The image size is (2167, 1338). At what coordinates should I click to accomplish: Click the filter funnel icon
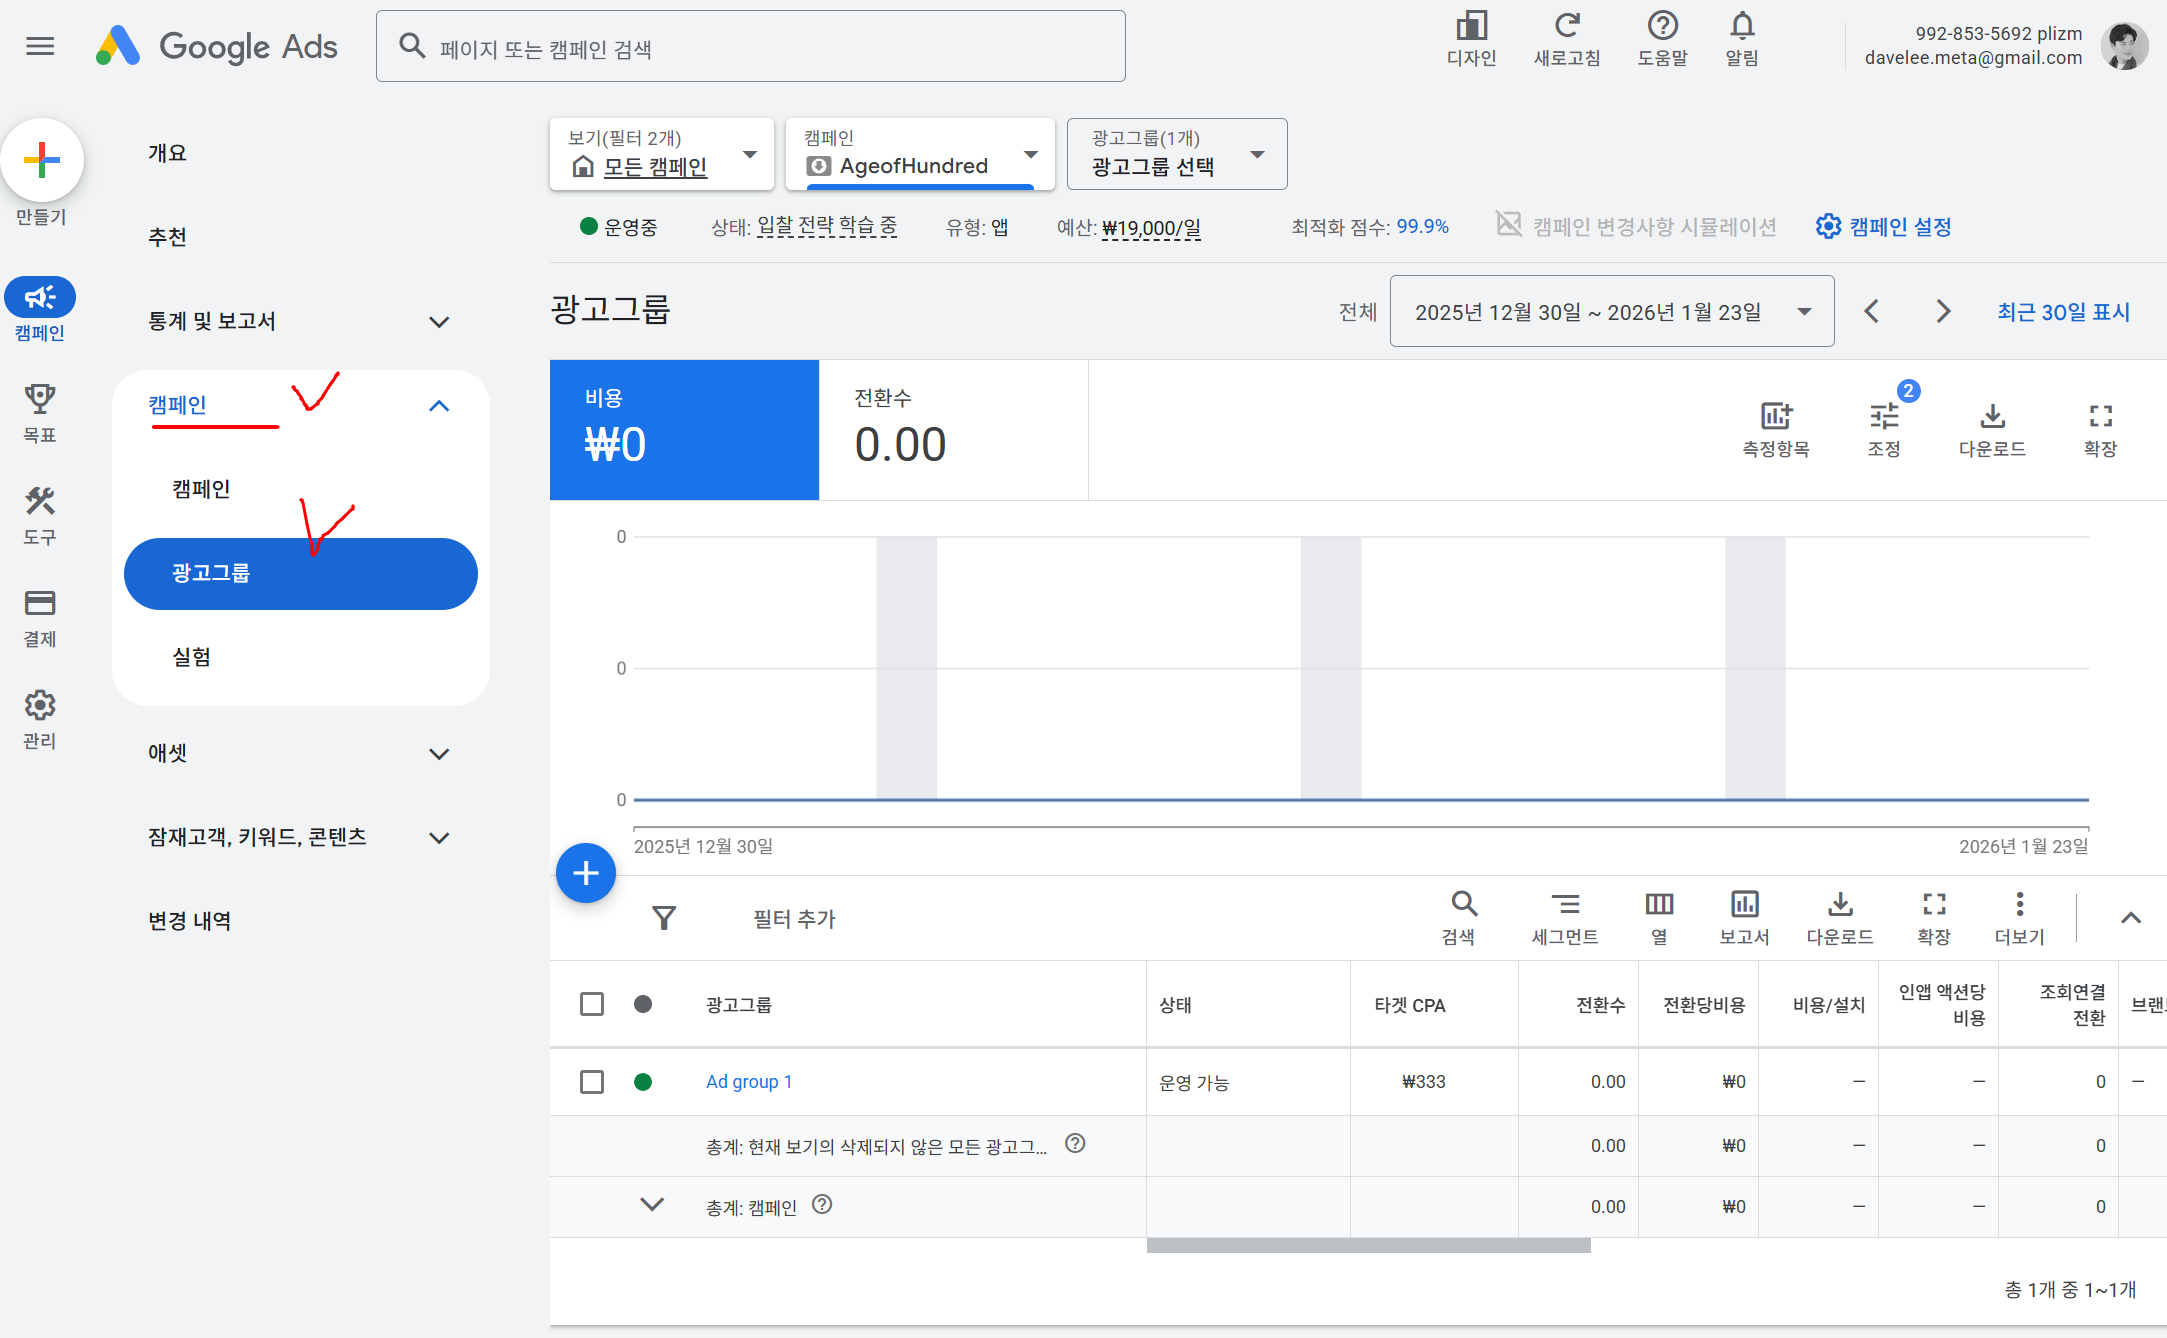664,918
